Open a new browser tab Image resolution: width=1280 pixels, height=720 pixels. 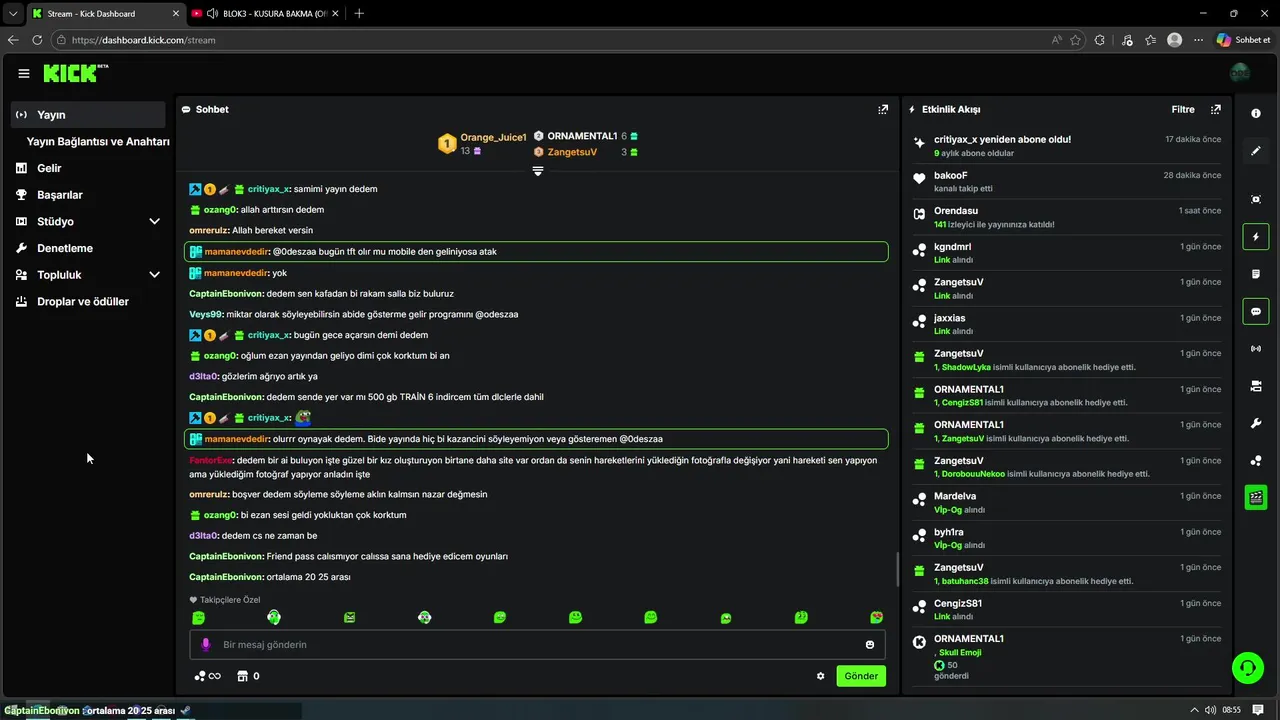(359, 13)
